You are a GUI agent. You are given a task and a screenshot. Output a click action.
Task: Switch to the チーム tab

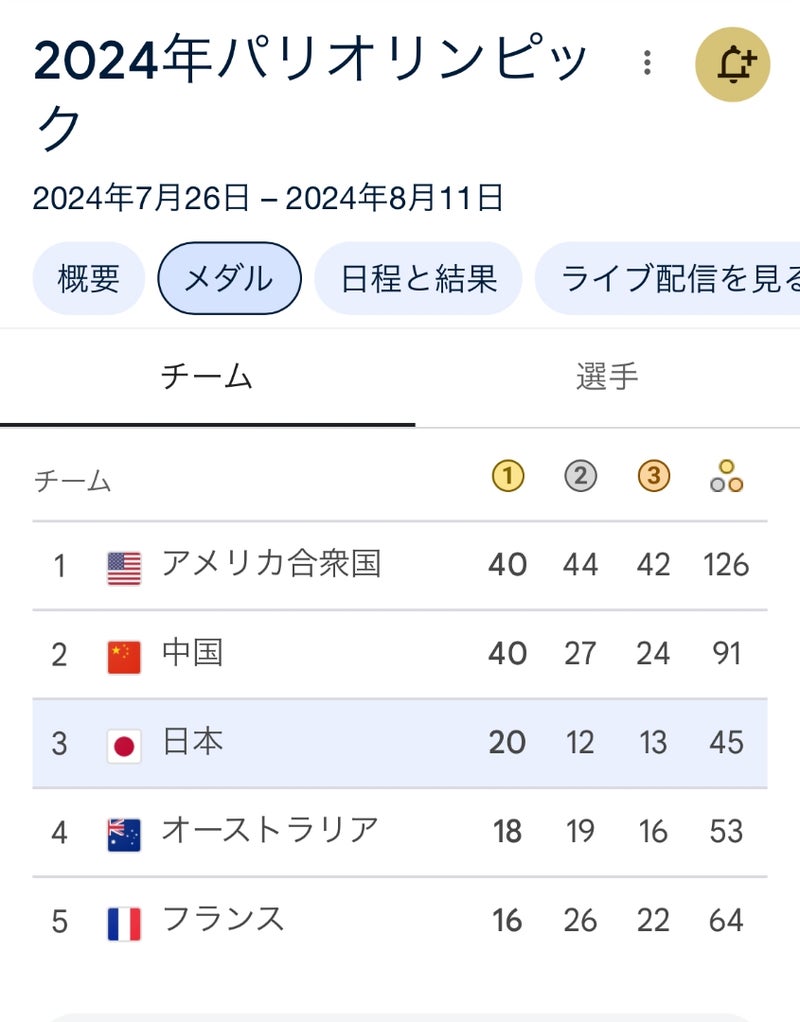coord(207,377)
